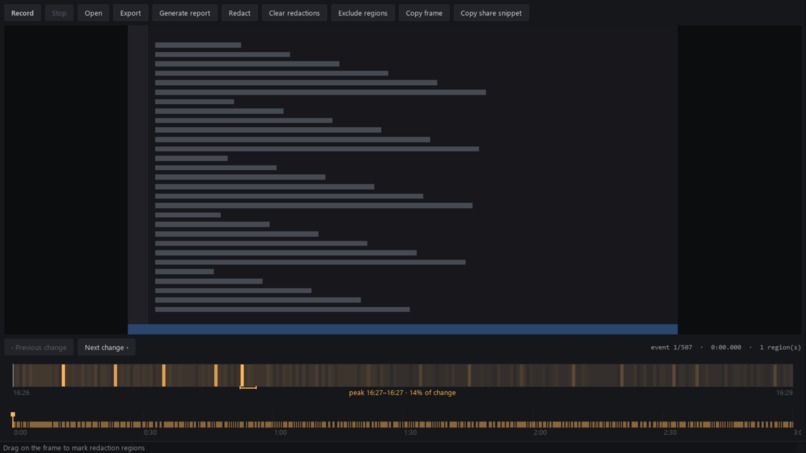
Task: Click Generate report
Action: 185,13
